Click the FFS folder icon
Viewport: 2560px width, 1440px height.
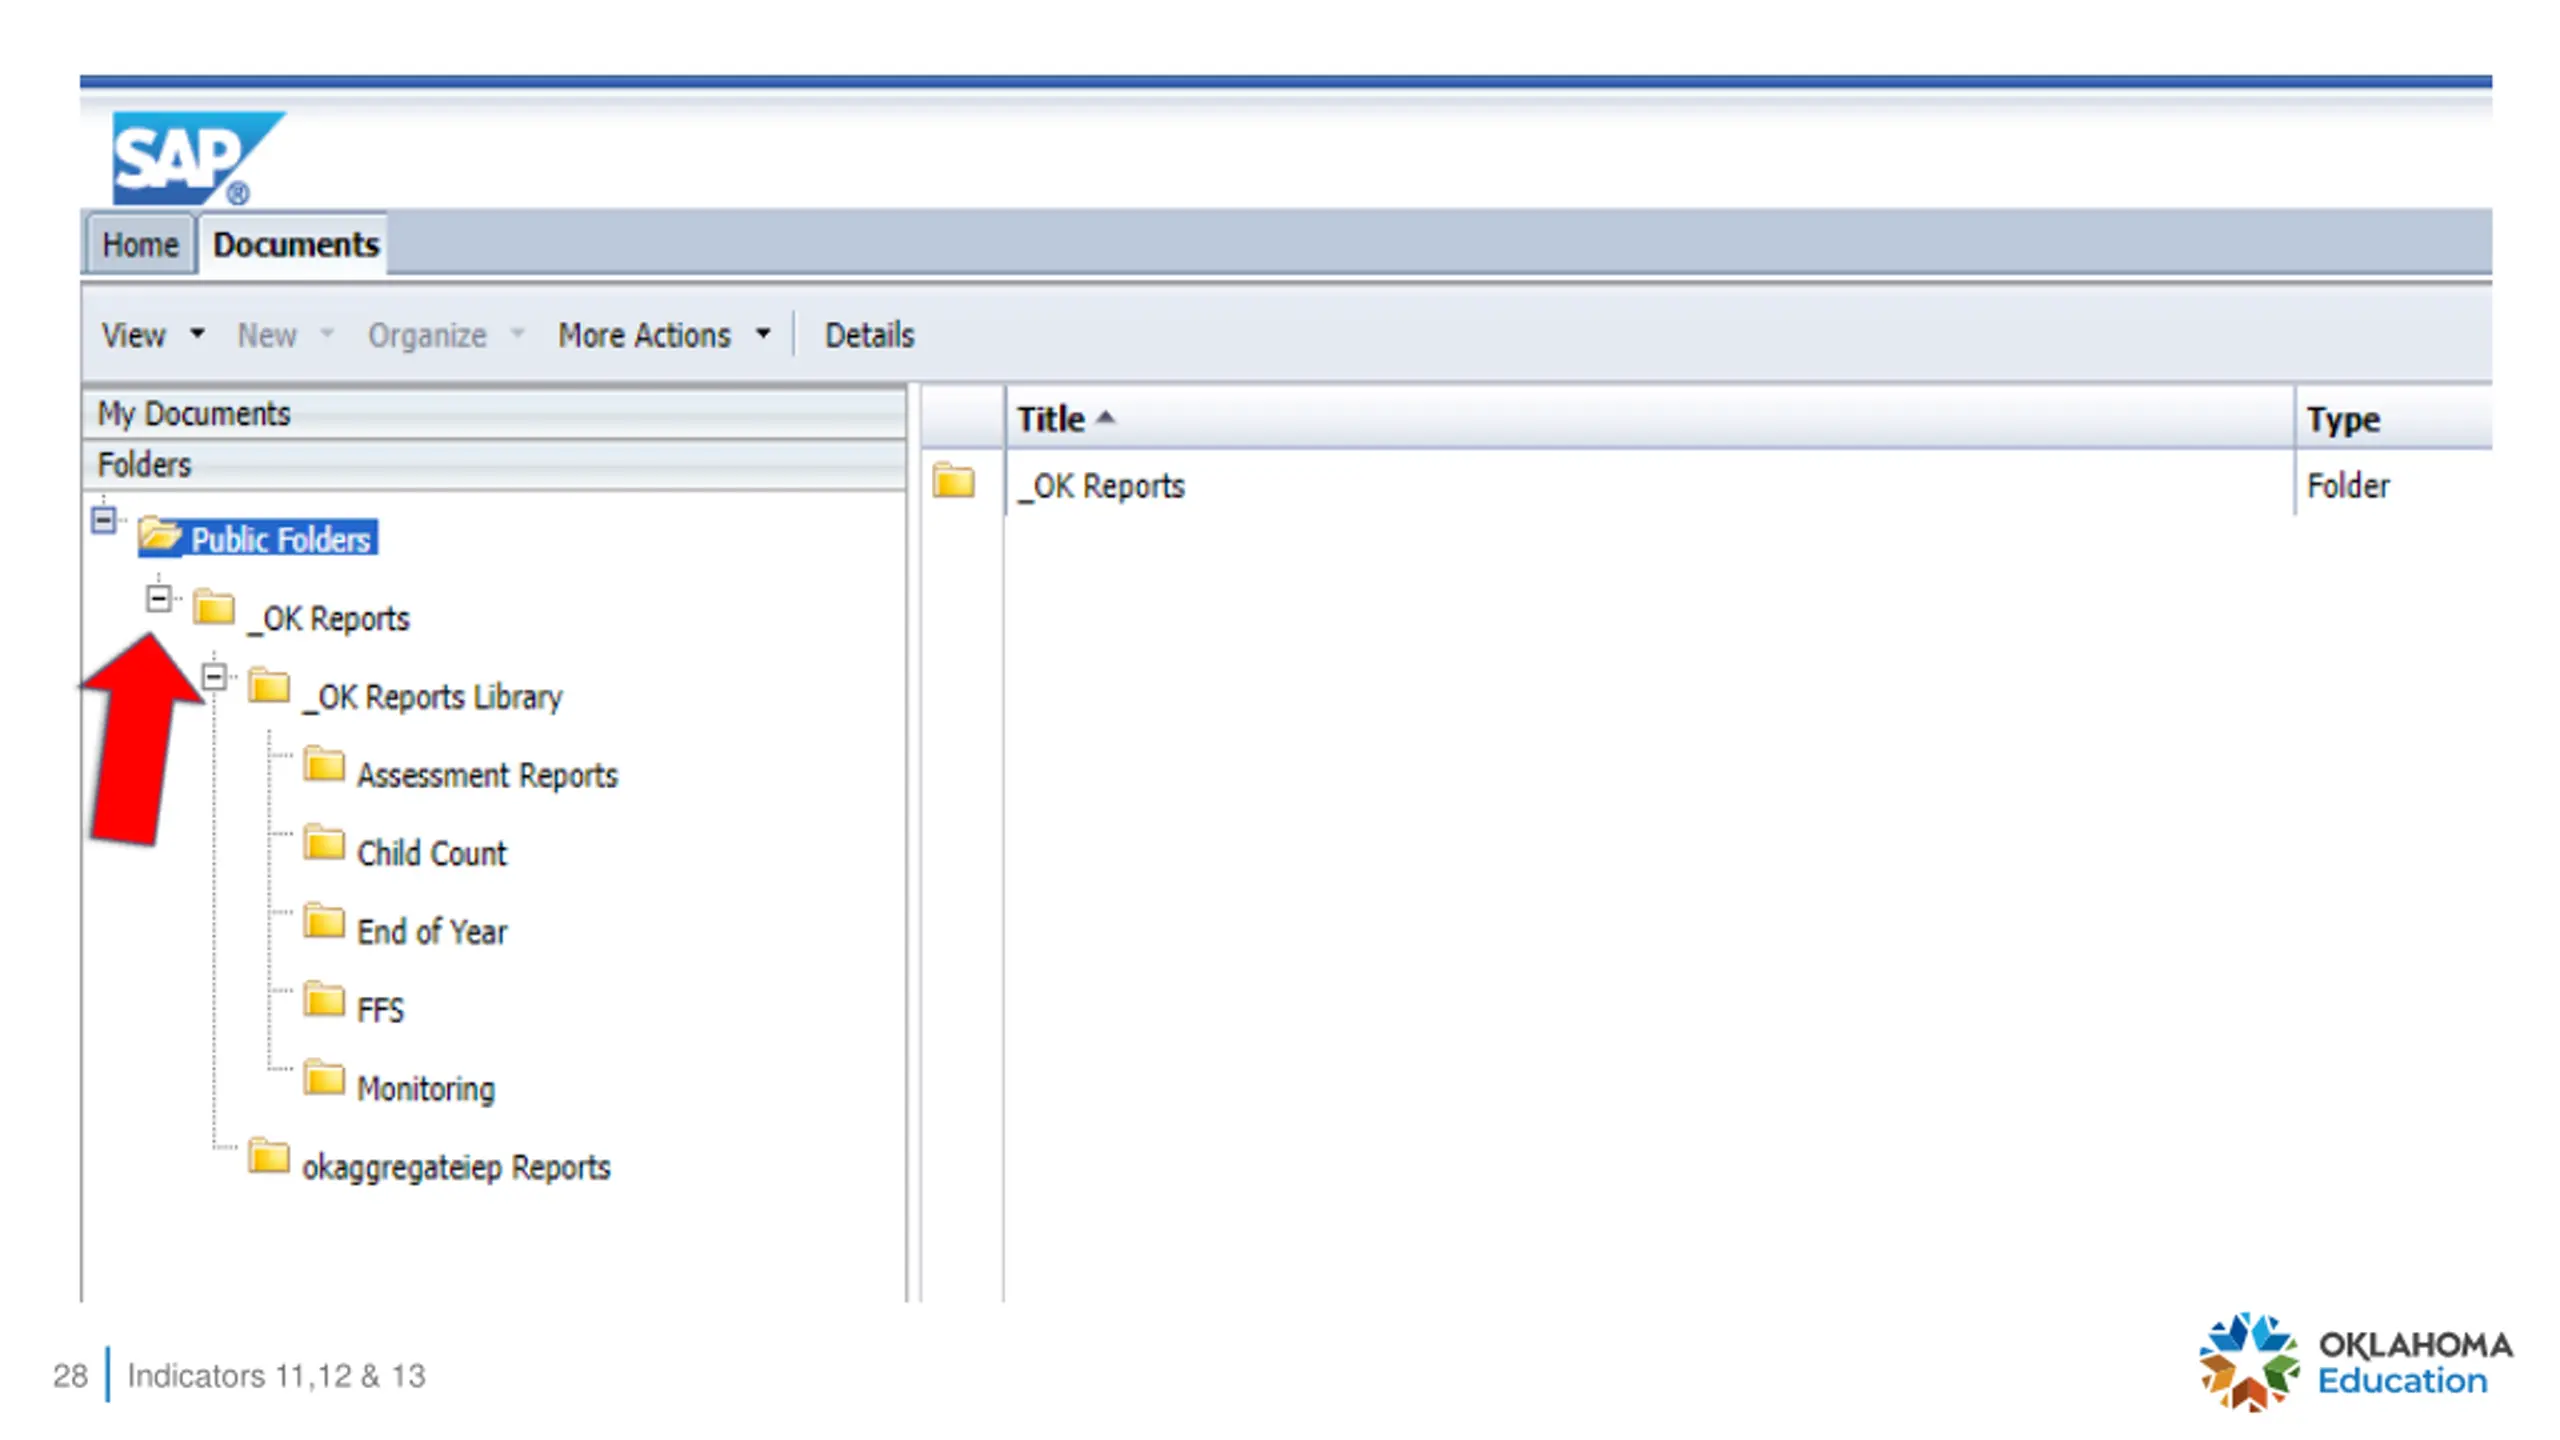324,999
